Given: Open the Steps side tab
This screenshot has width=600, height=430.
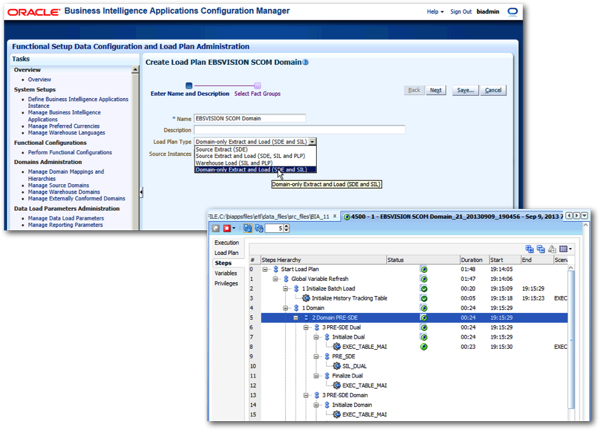Looking at the screenshot, I should pyautogui.click(x=223, y=263).
